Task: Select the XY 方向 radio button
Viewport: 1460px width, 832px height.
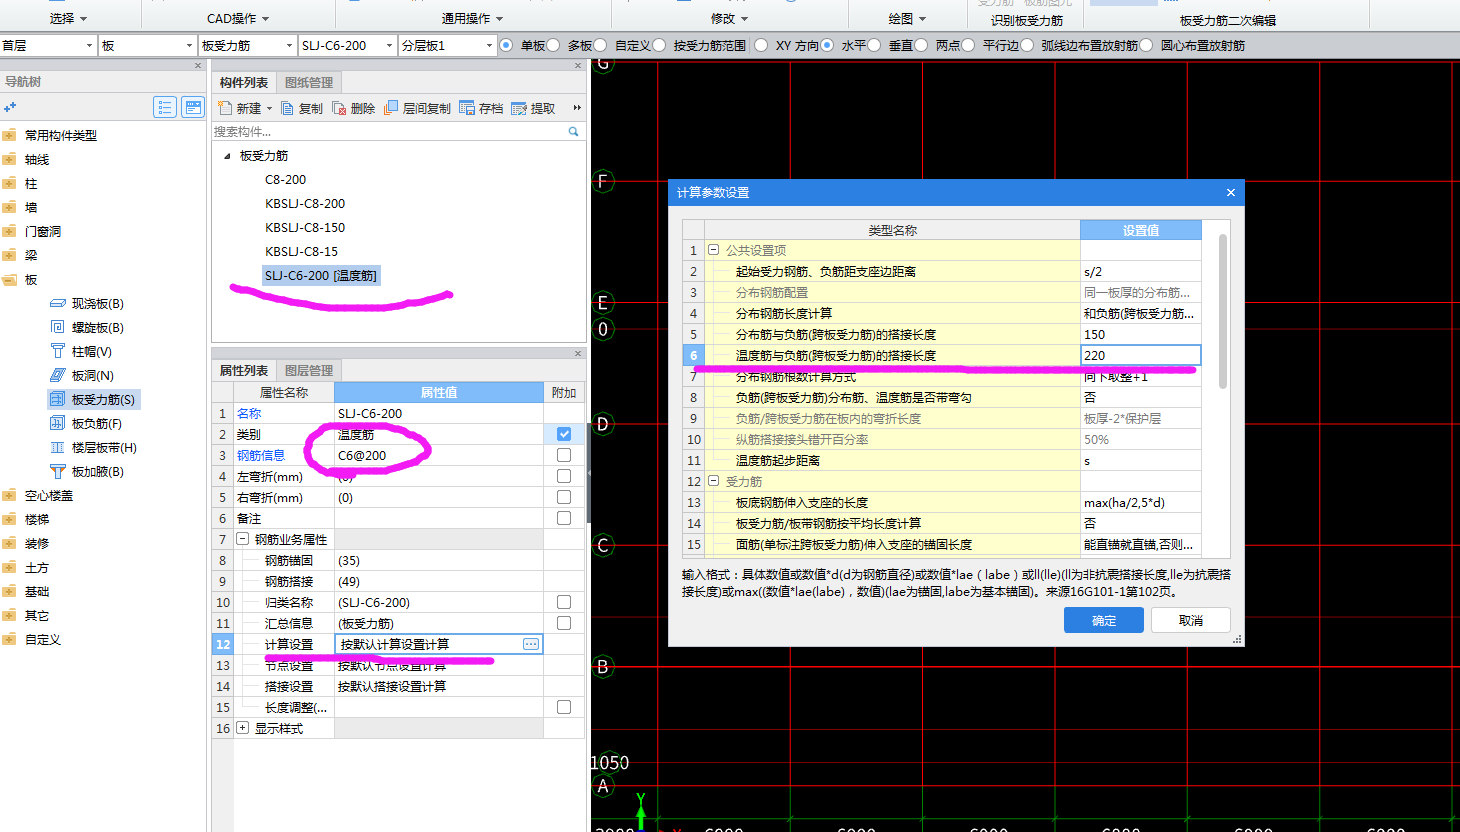Action: tap(761, 45)
